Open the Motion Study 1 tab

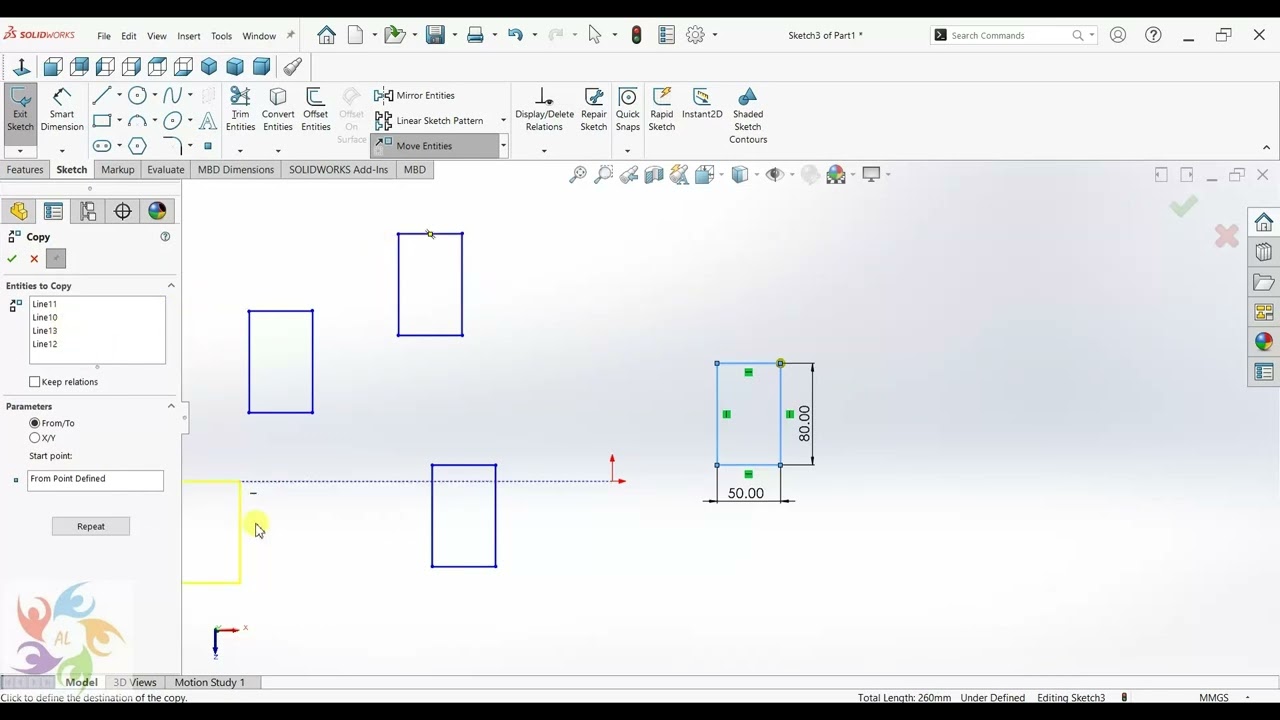[x=210, y=682]
